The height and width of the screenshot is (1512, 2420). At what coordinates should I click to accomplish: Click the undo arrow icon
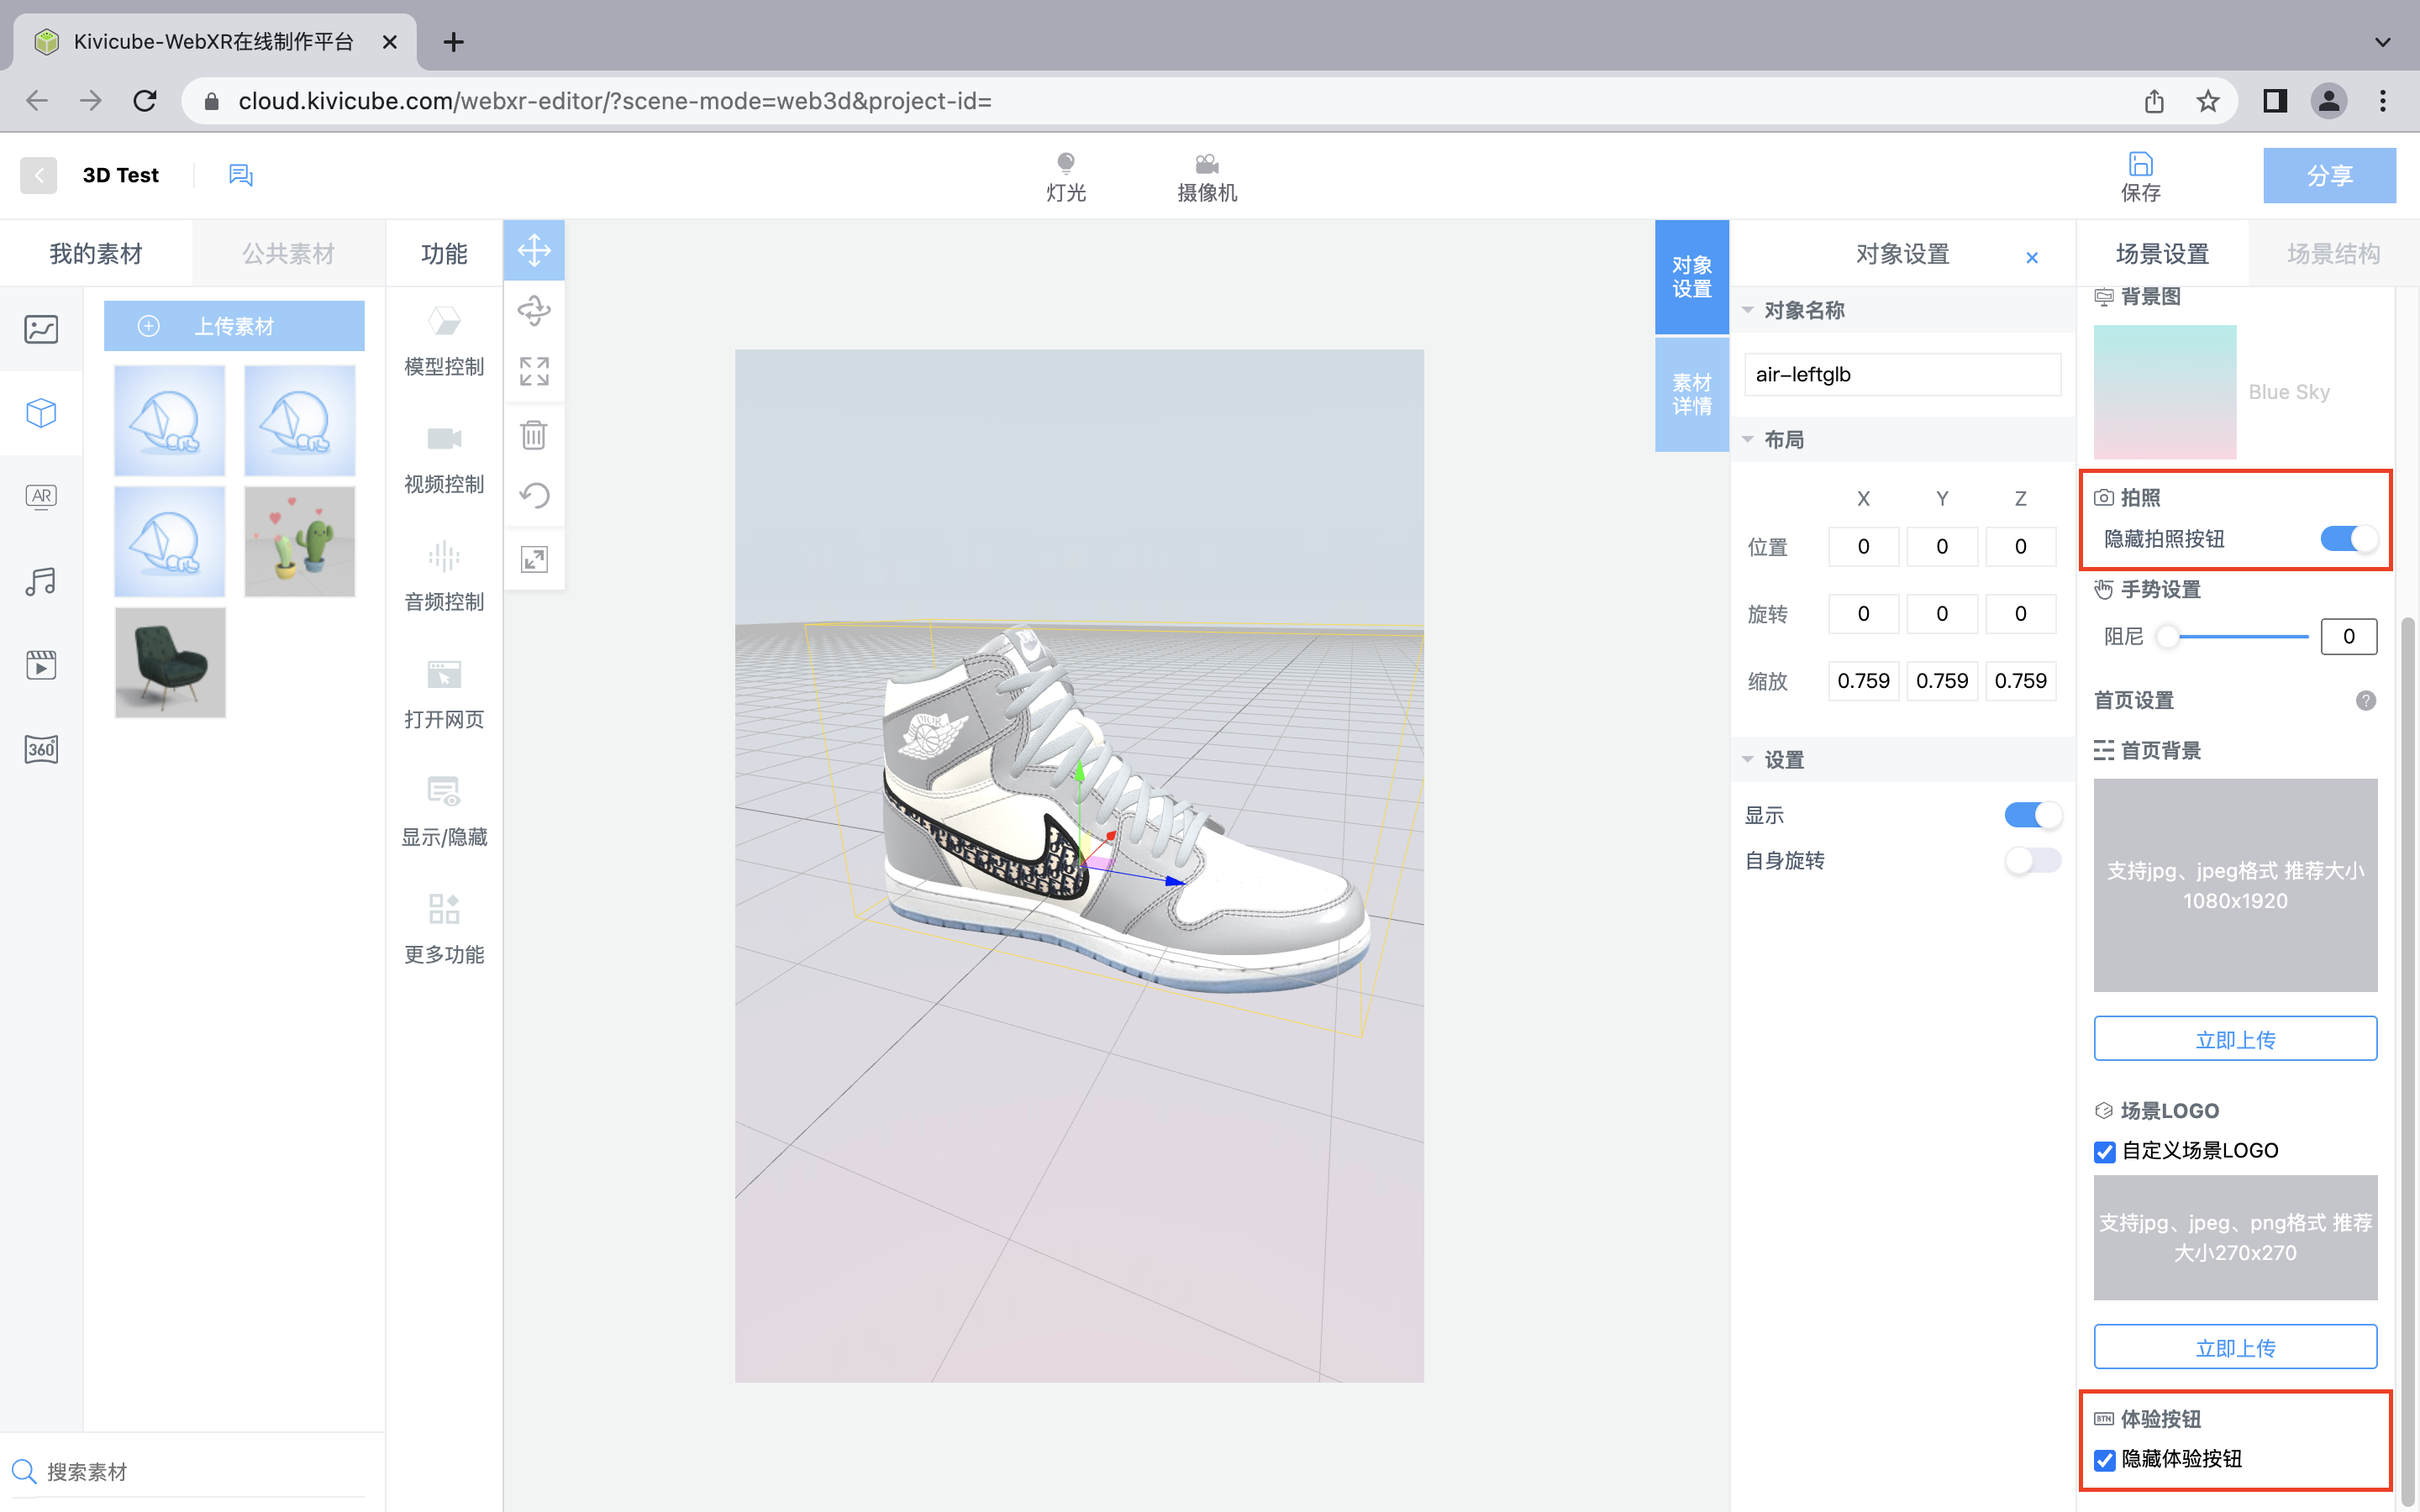(x=534, y=496)
